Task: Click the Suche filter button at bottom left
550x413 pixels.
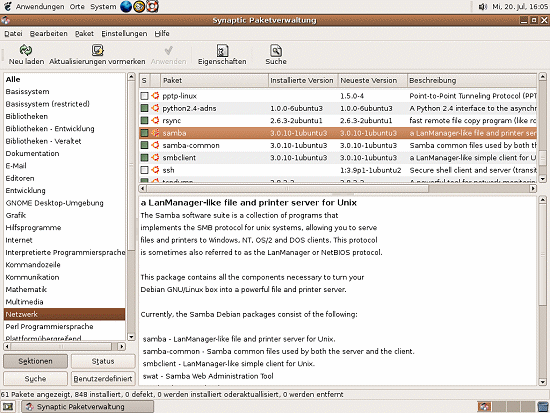Action: tap(35, 379)
